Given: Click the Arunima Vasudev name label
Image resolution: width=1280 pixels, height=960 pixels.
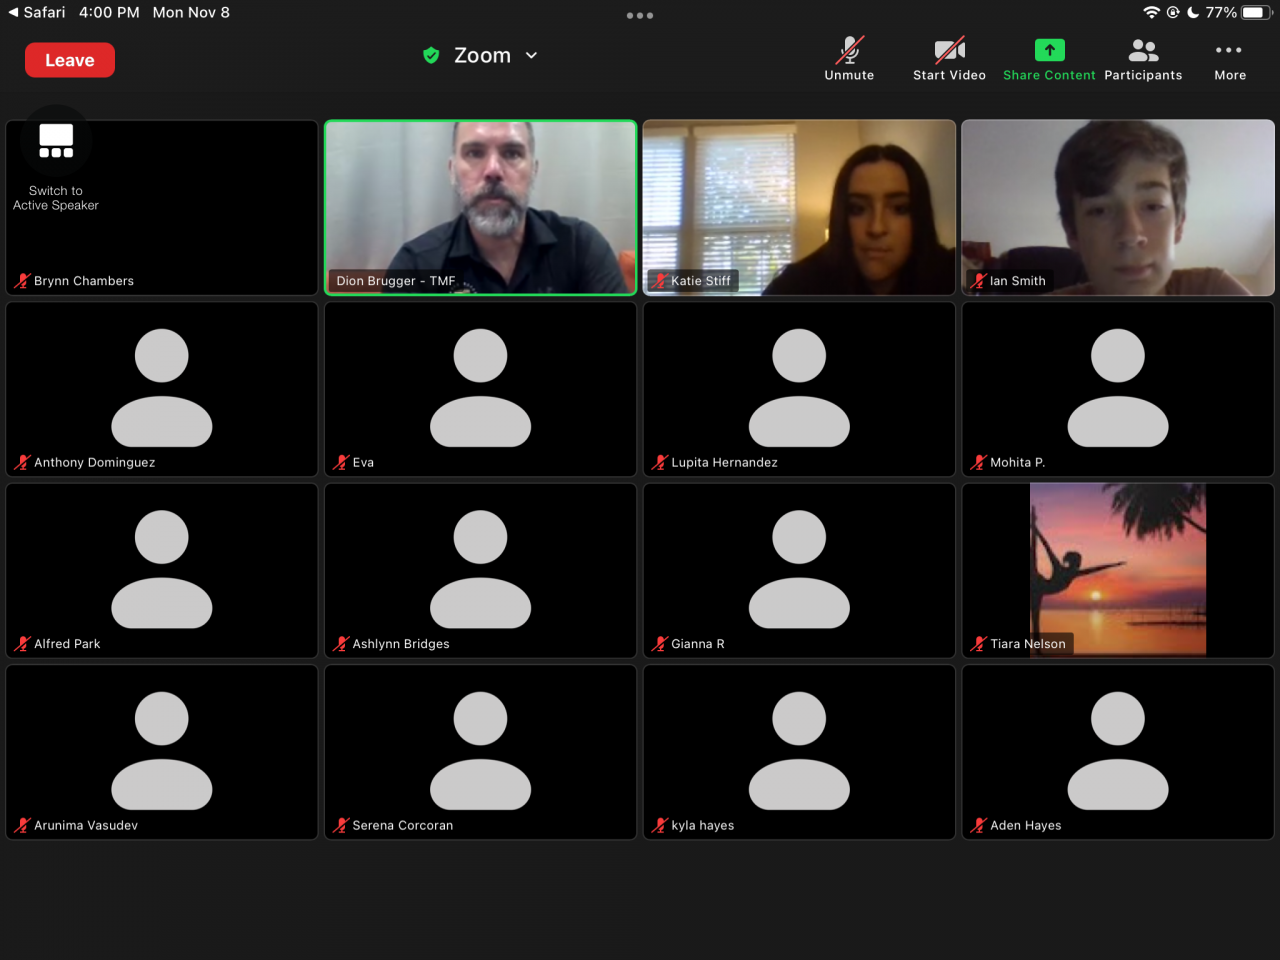Looking at the screenshot, I should click(86, 826).
